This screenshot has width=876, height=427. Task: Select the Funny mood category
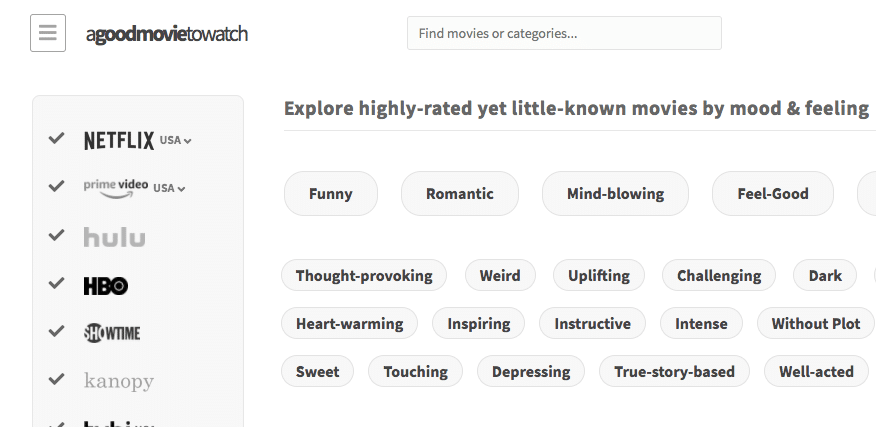pos(331,194)
